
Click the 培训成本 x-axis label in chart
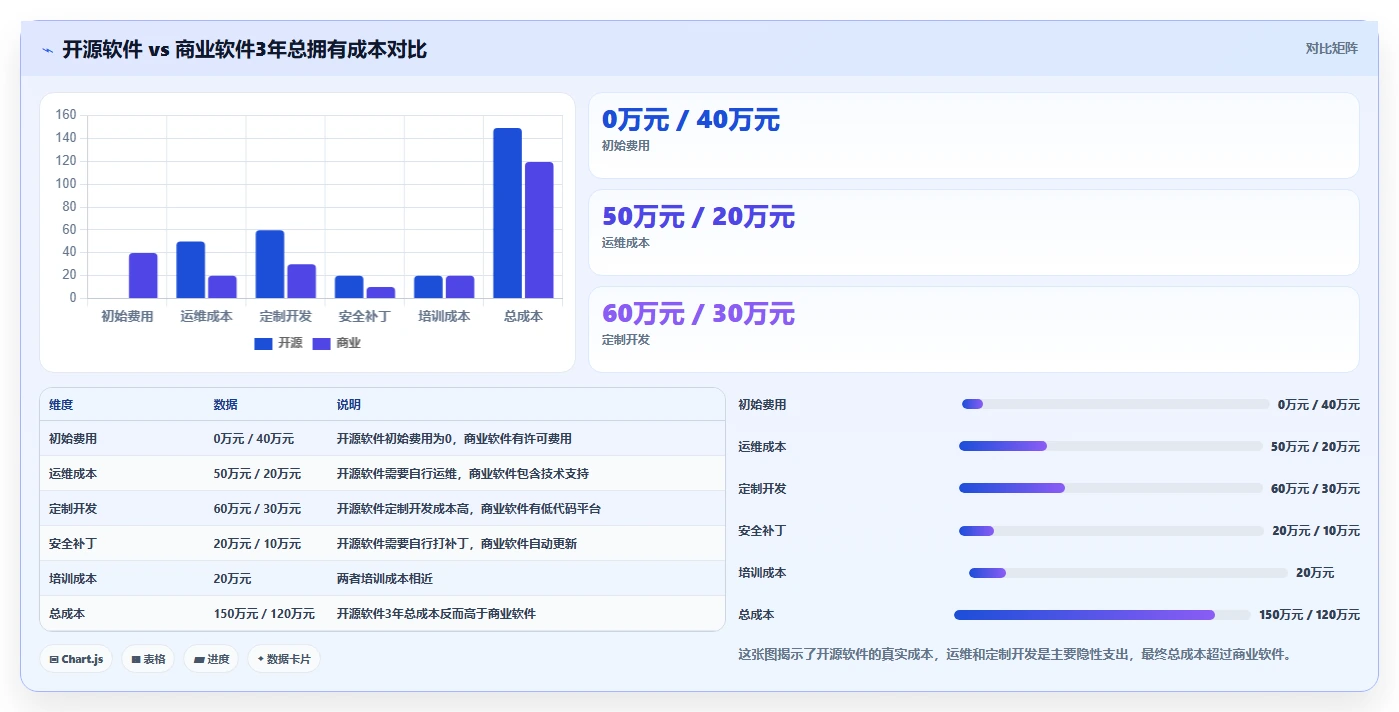[444, 316]
